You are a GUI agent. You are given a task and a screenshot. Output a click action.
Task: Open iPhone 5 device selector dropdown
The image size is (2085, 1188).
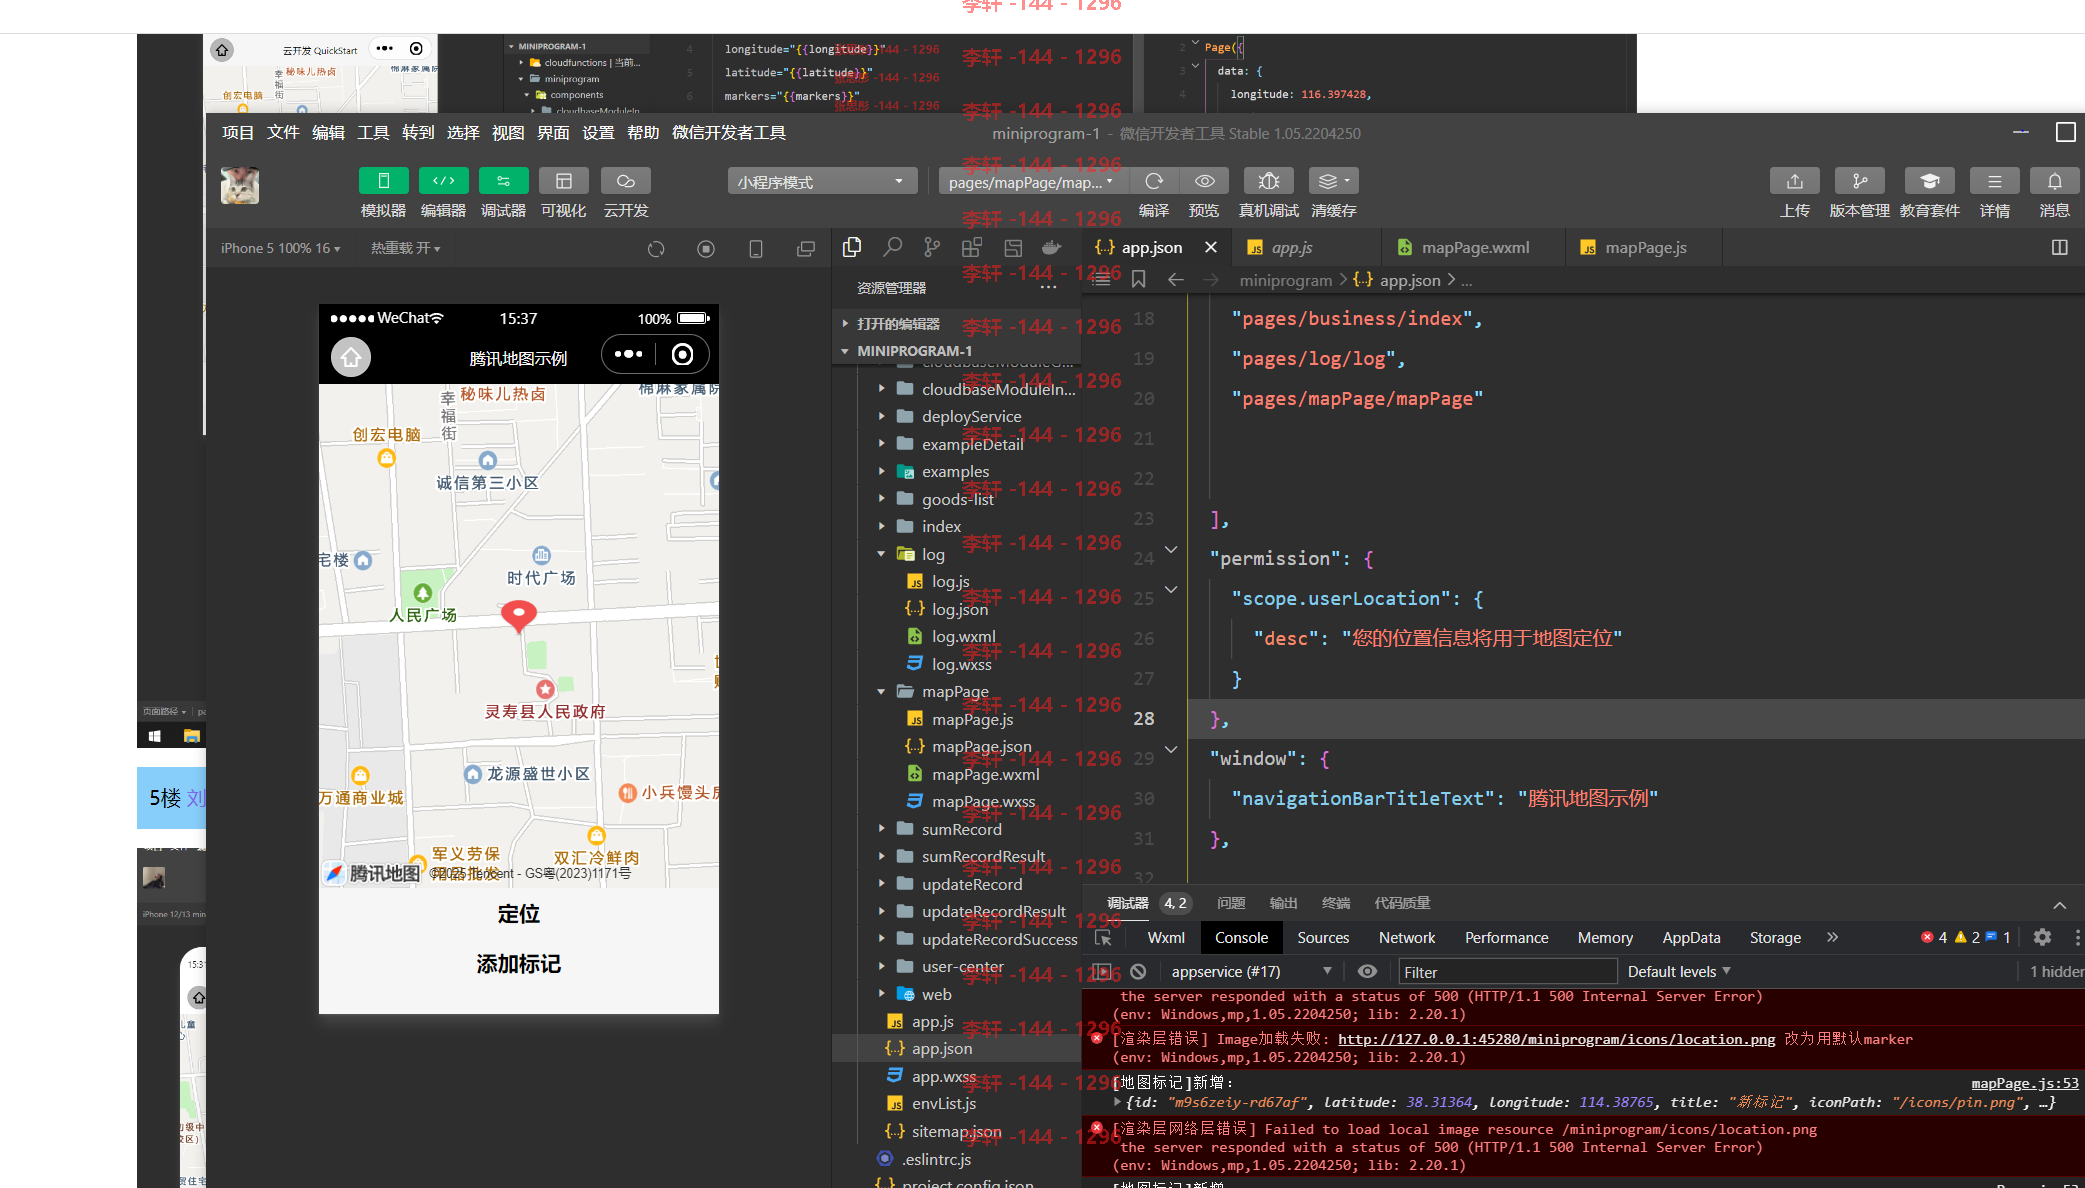click(280, 248)
